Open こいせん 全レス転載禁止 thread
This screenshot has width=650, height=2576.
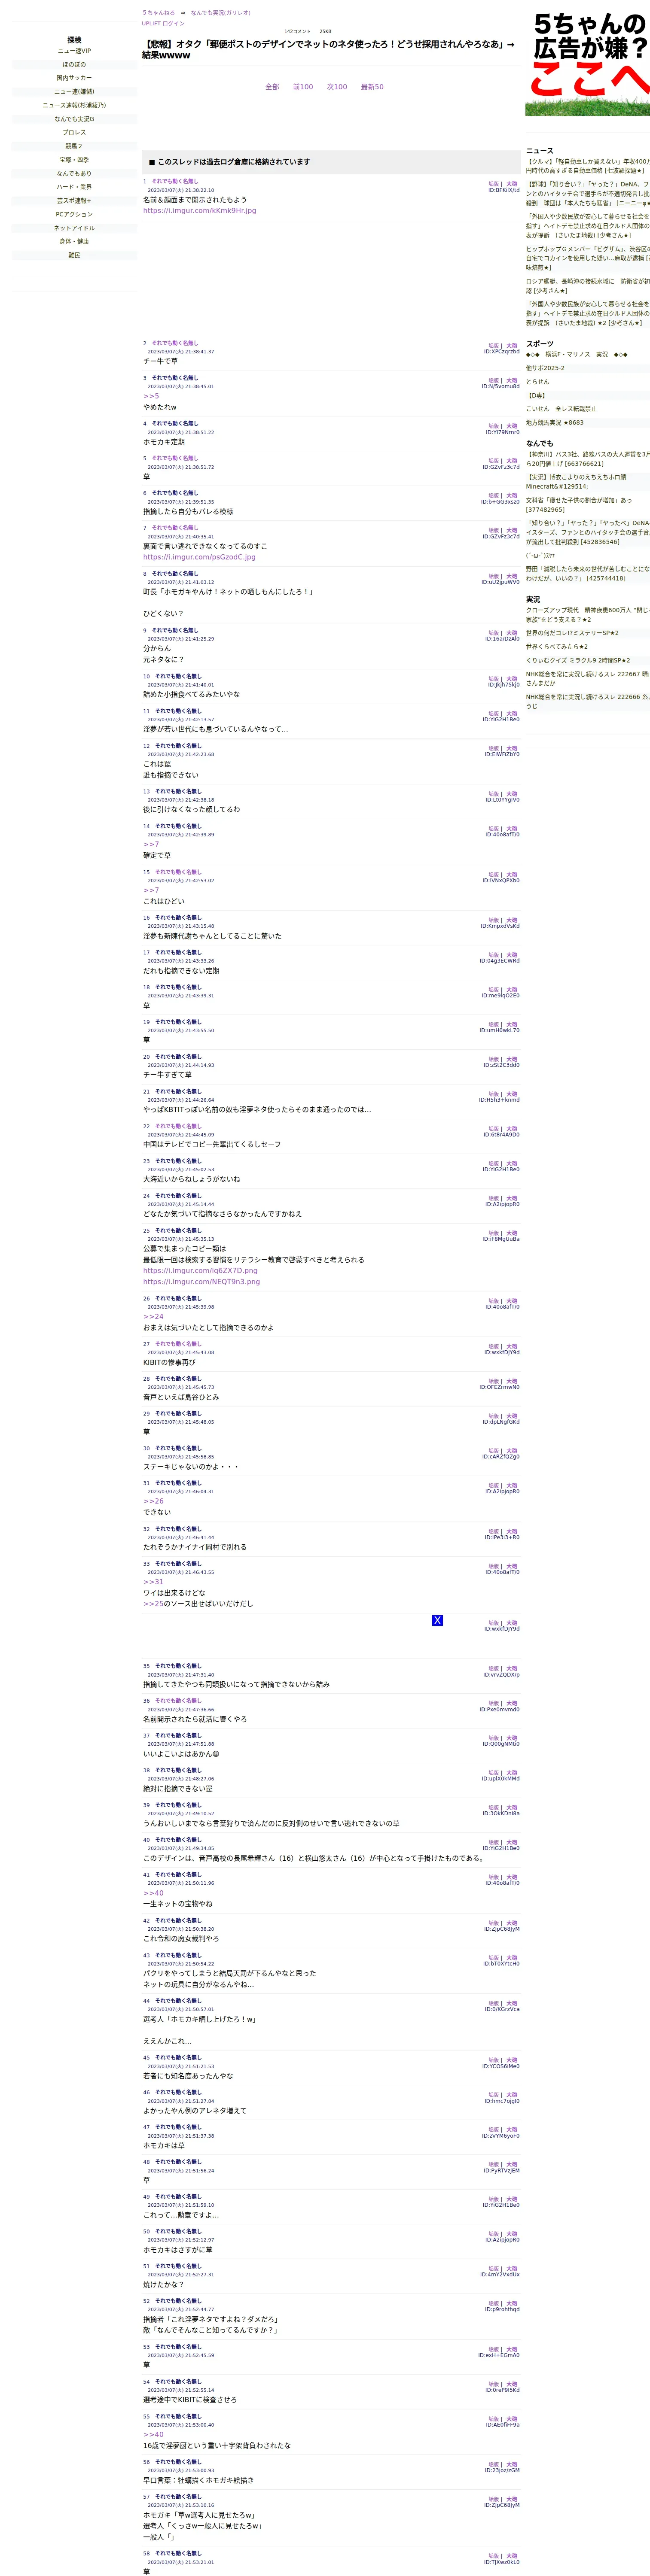click(x=561, y=409)
